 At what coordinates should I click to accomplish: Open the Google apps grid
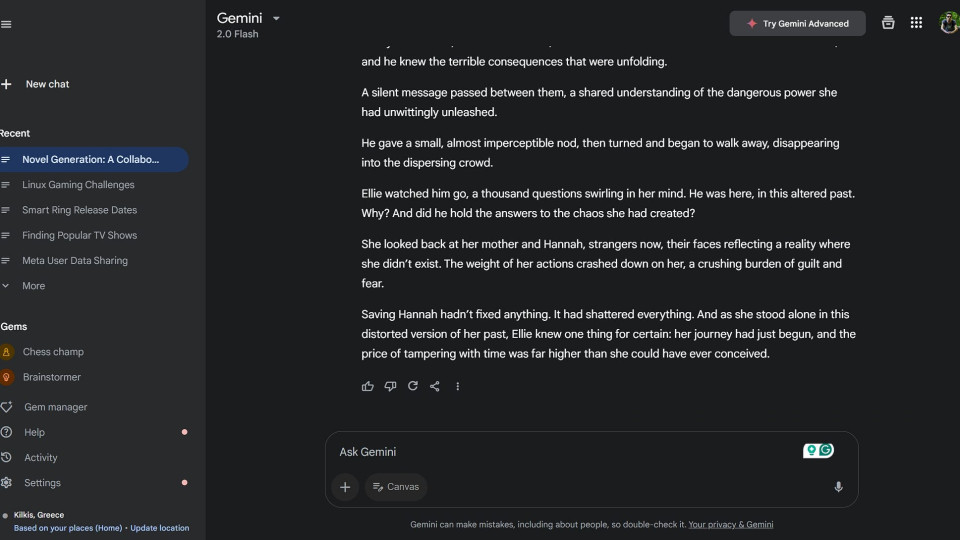pyautogui.click(x=916, y=23)
